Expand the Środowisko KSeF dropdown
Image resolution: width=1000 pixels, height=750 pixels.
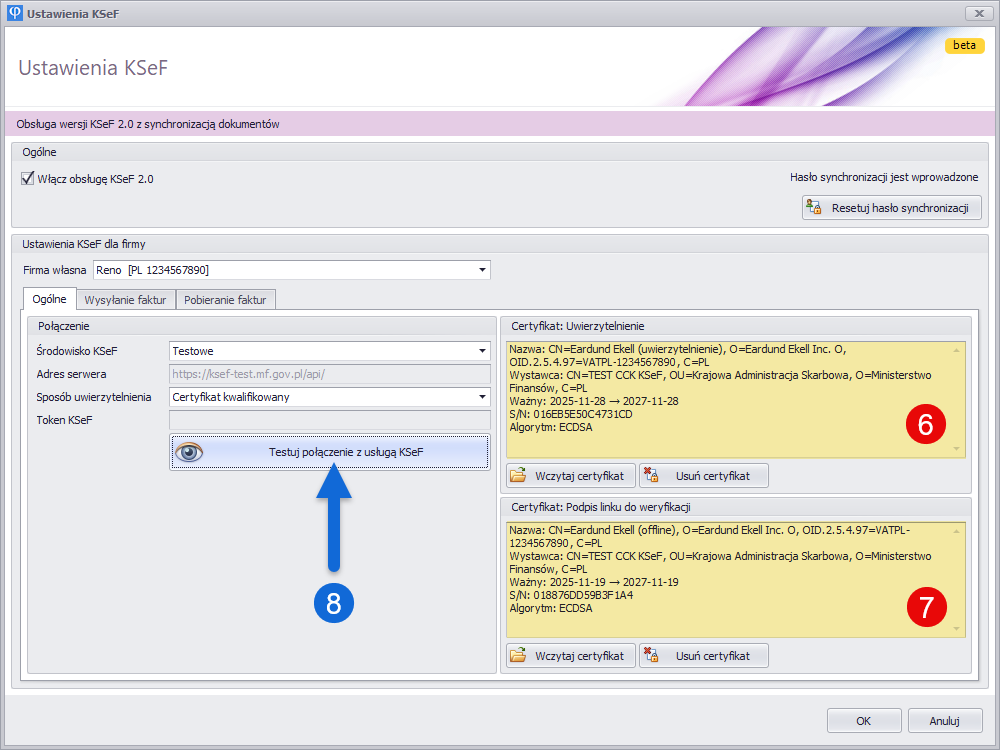[x=482, y=351]
